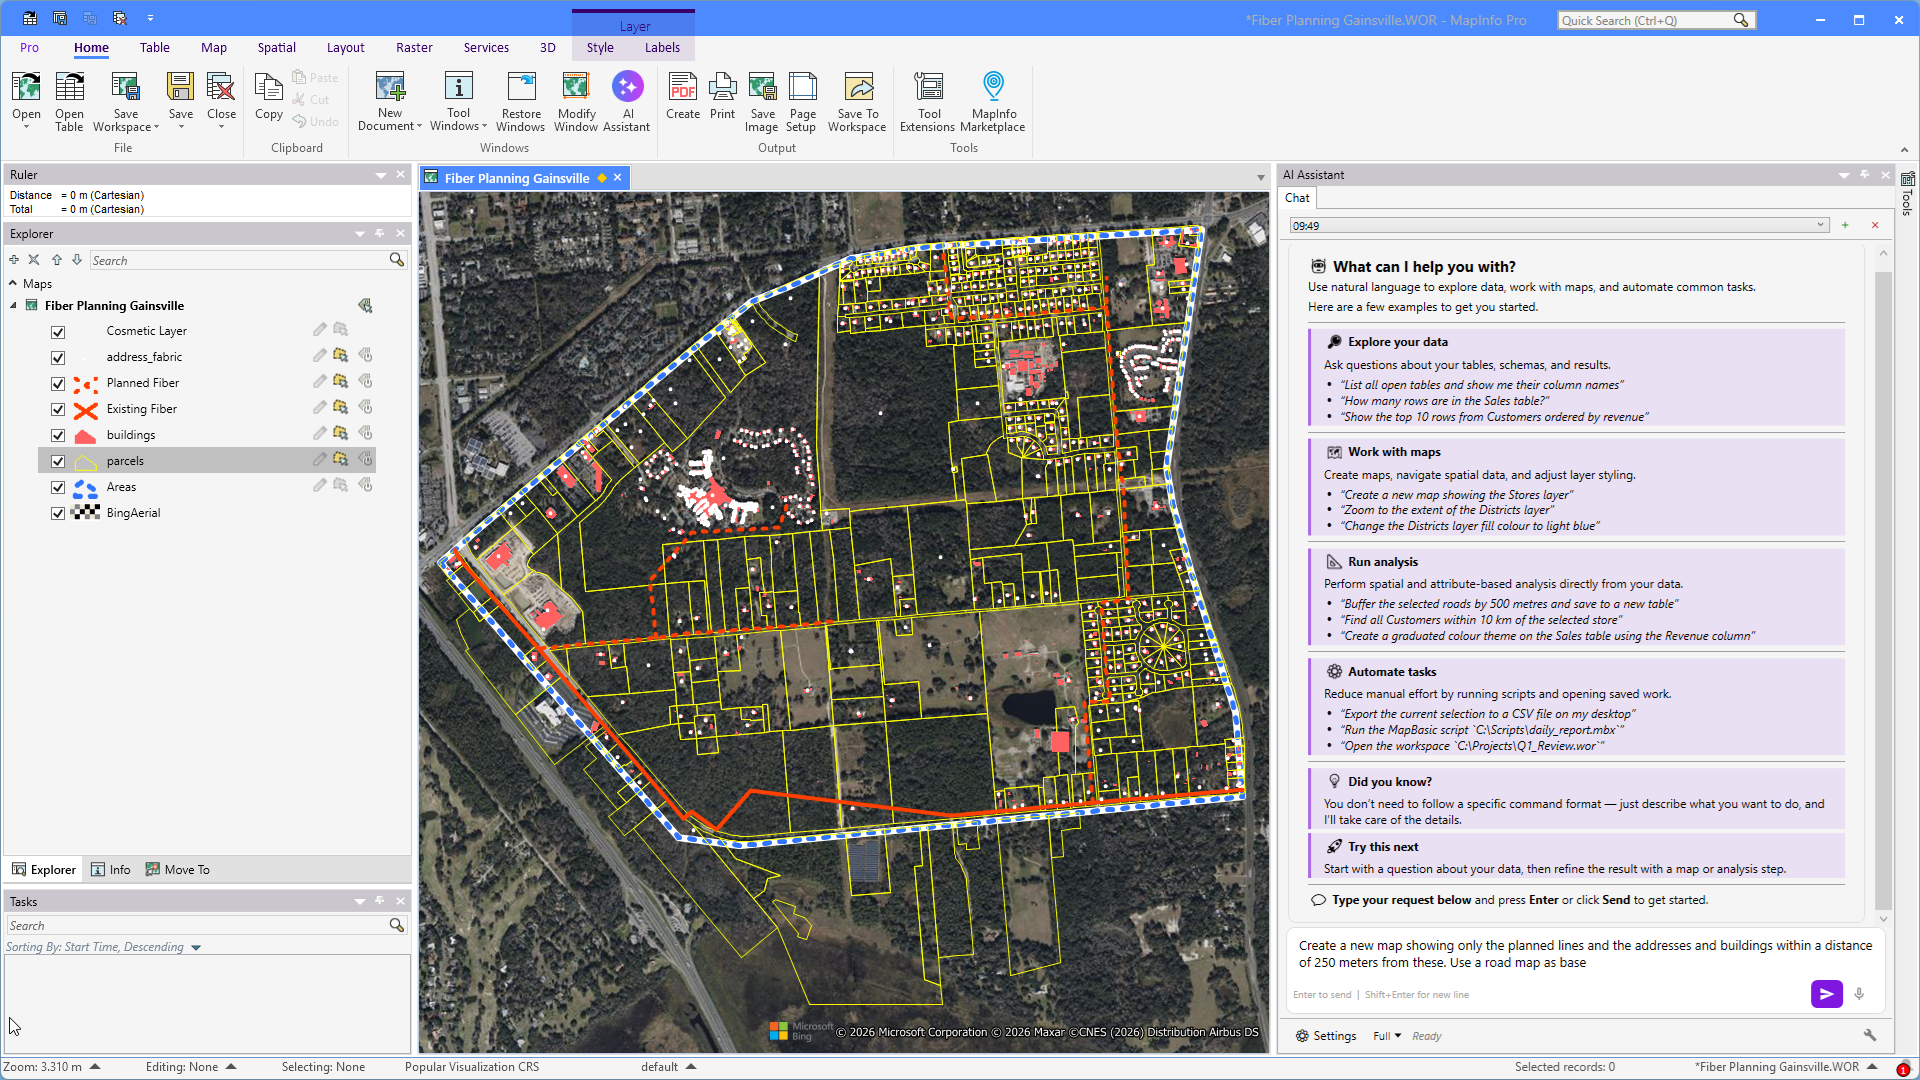Create a new document window
The height and width of the screenshot is (1080, 1920).
click(390, 101)
